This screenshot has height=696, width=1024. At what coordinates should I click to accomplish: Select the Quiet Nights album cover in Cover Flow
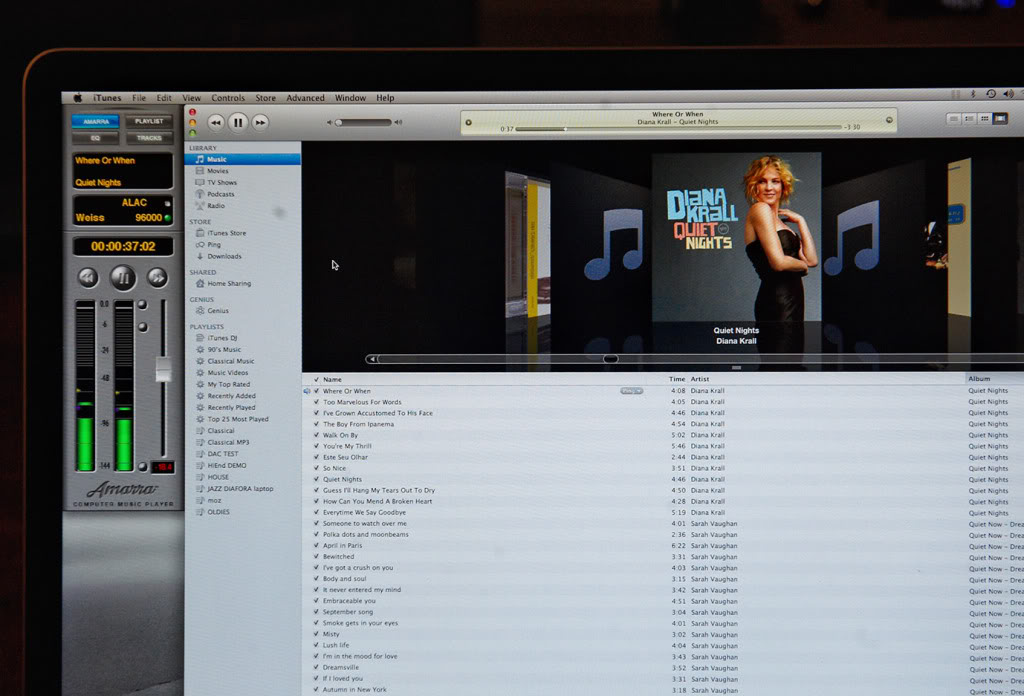tap(736, 237)
